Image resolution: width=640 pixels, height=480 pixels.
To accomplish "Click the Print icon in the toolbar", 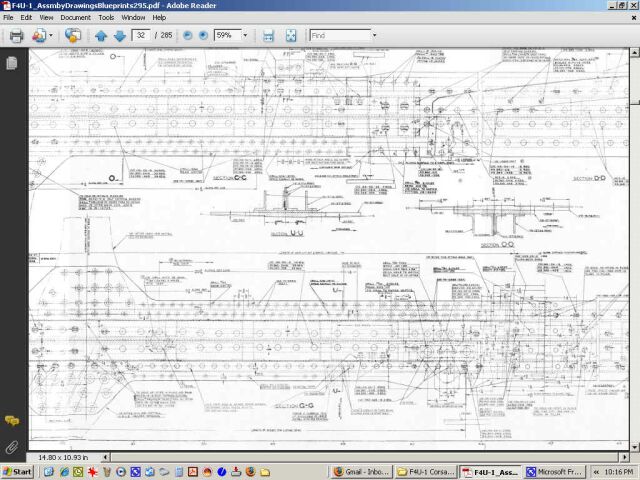I will [16, 35].
